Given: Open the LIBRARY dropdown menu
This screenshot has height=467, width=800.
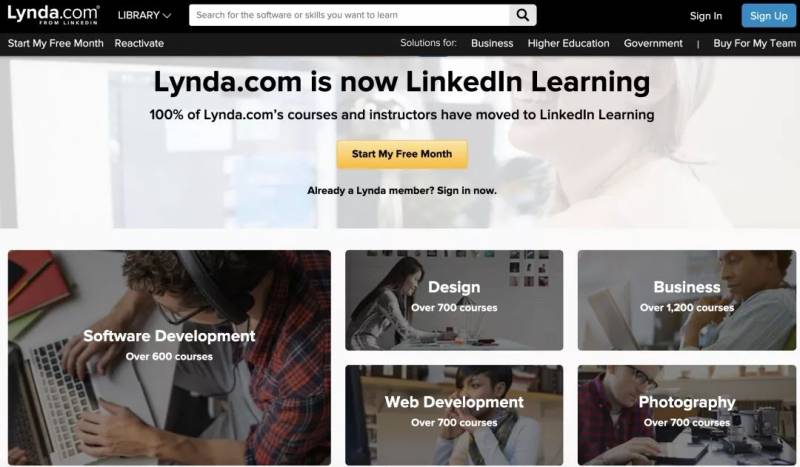Looking at the screenshot, I should pos(144,15).
